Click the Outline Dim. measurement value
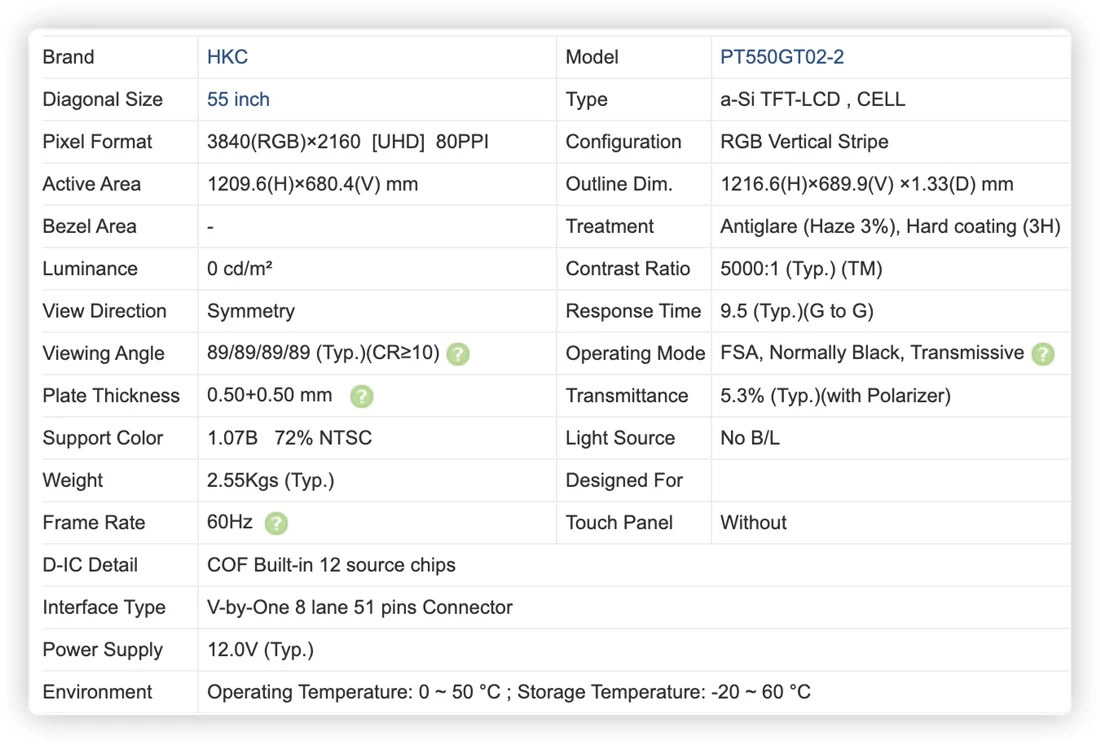This screenshot has width=1100, height=744. [866, 184]
